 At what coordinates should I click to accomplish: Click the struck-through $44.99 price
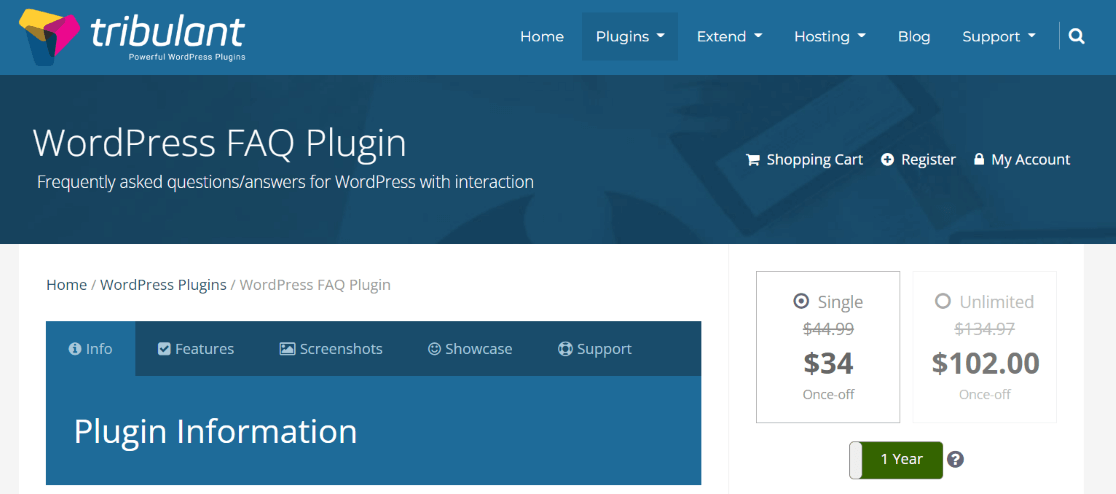[x=828, y=329]
